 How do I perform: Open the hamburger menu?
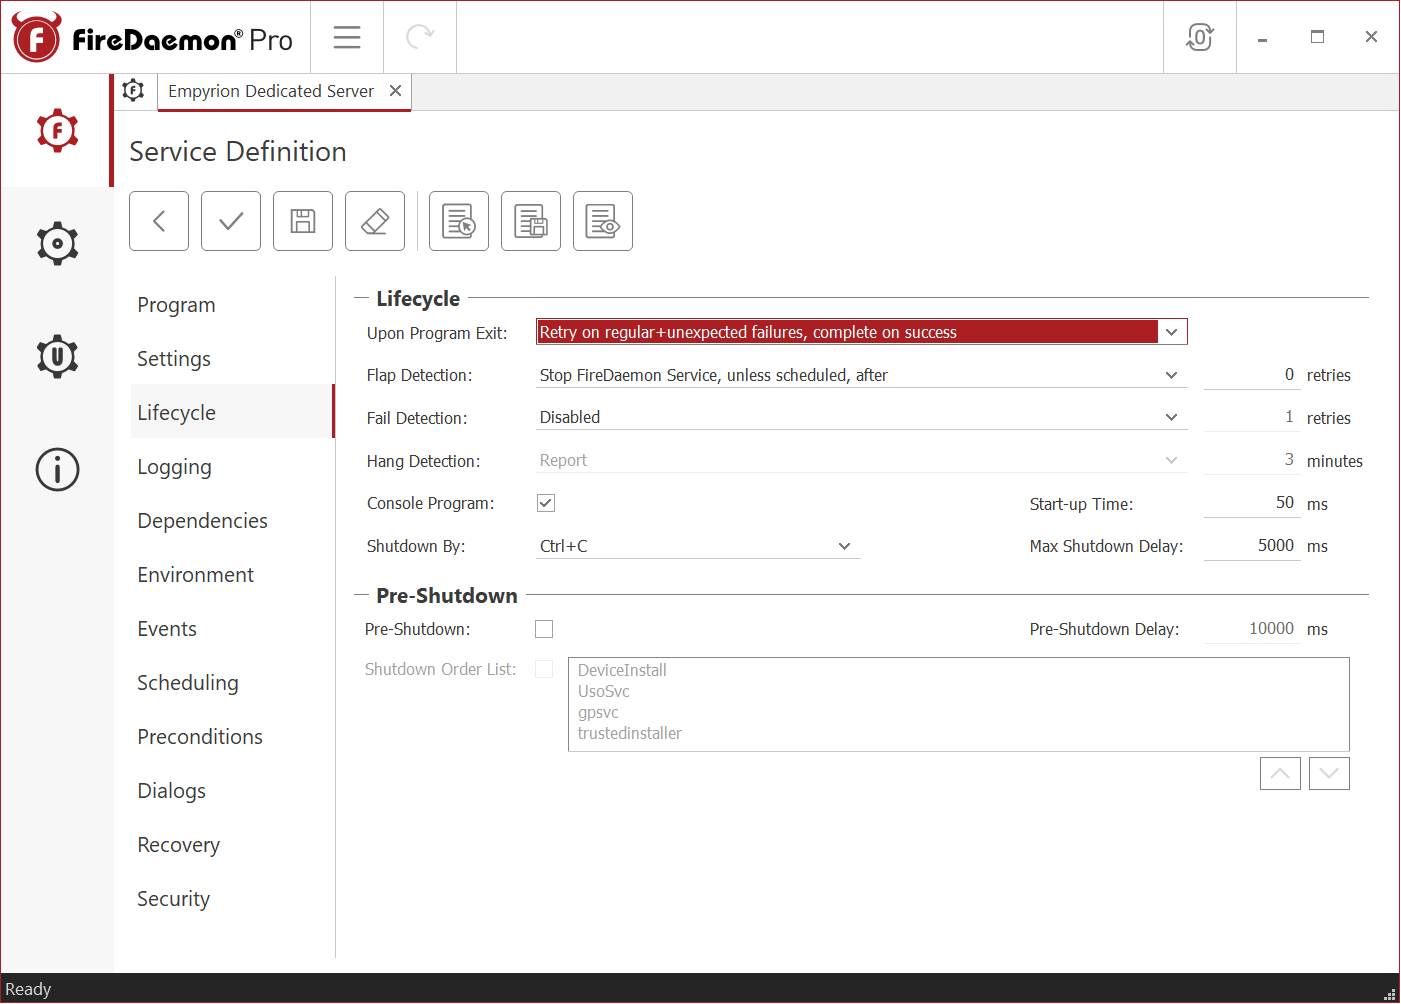coord(347,38)
